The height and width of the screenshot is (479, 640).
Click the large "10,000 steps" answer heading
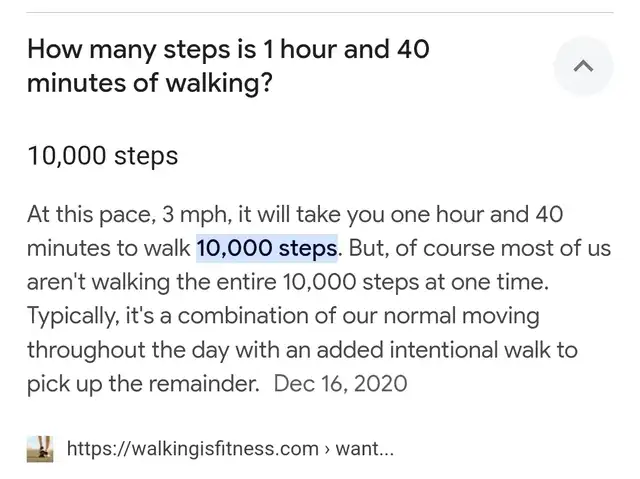click(103, 156)
